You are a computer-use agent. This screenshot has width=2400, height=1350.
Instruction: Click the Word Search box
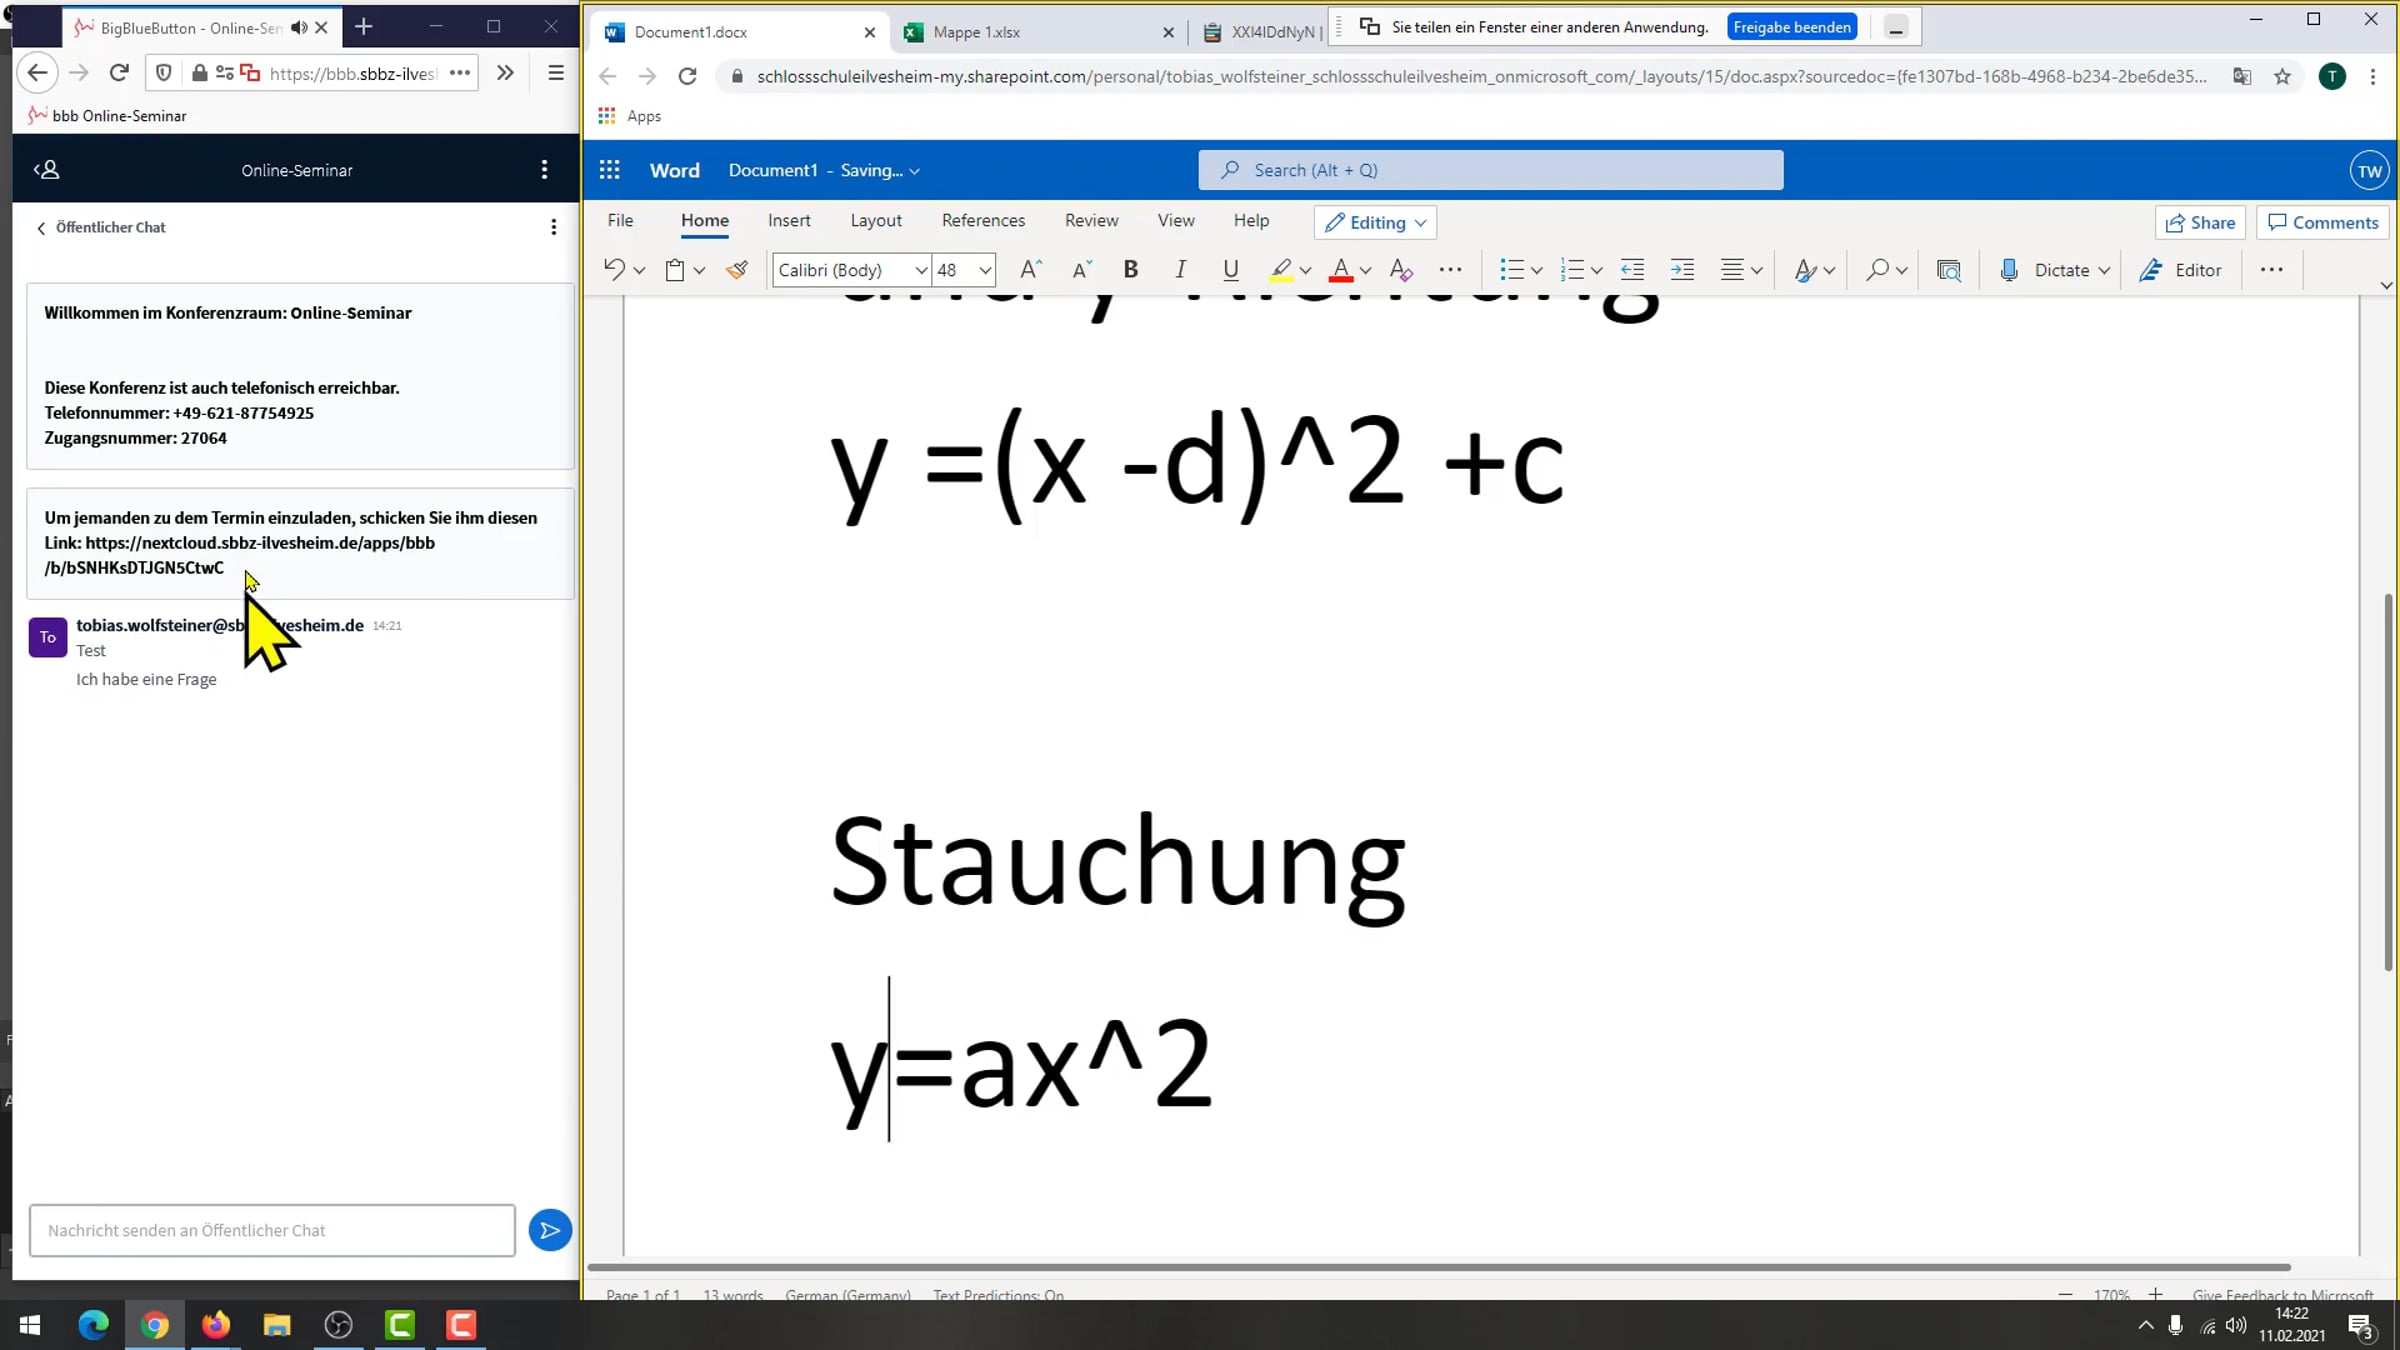(x=1490, y=170)
